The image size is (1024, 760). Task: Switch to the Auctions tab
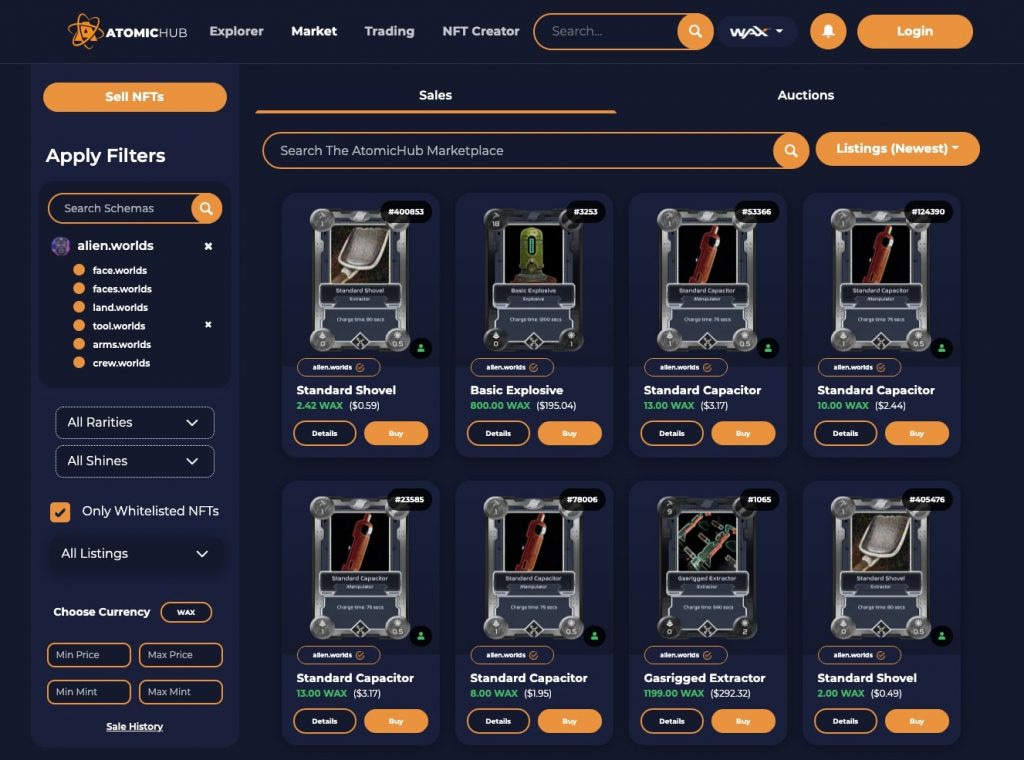coord(805,95)
